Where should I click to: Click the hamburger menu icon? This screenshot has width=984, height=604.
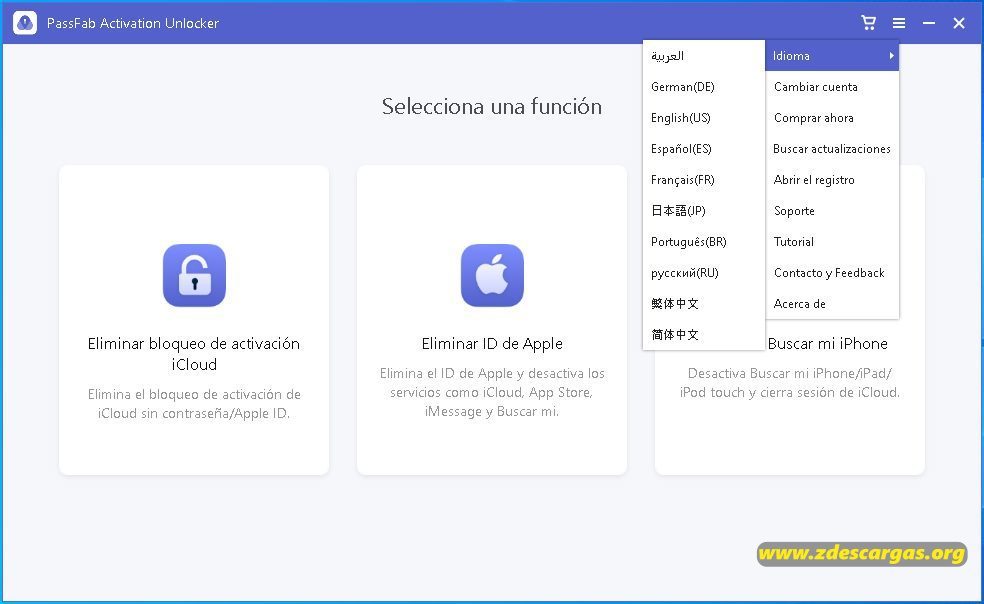899,23
